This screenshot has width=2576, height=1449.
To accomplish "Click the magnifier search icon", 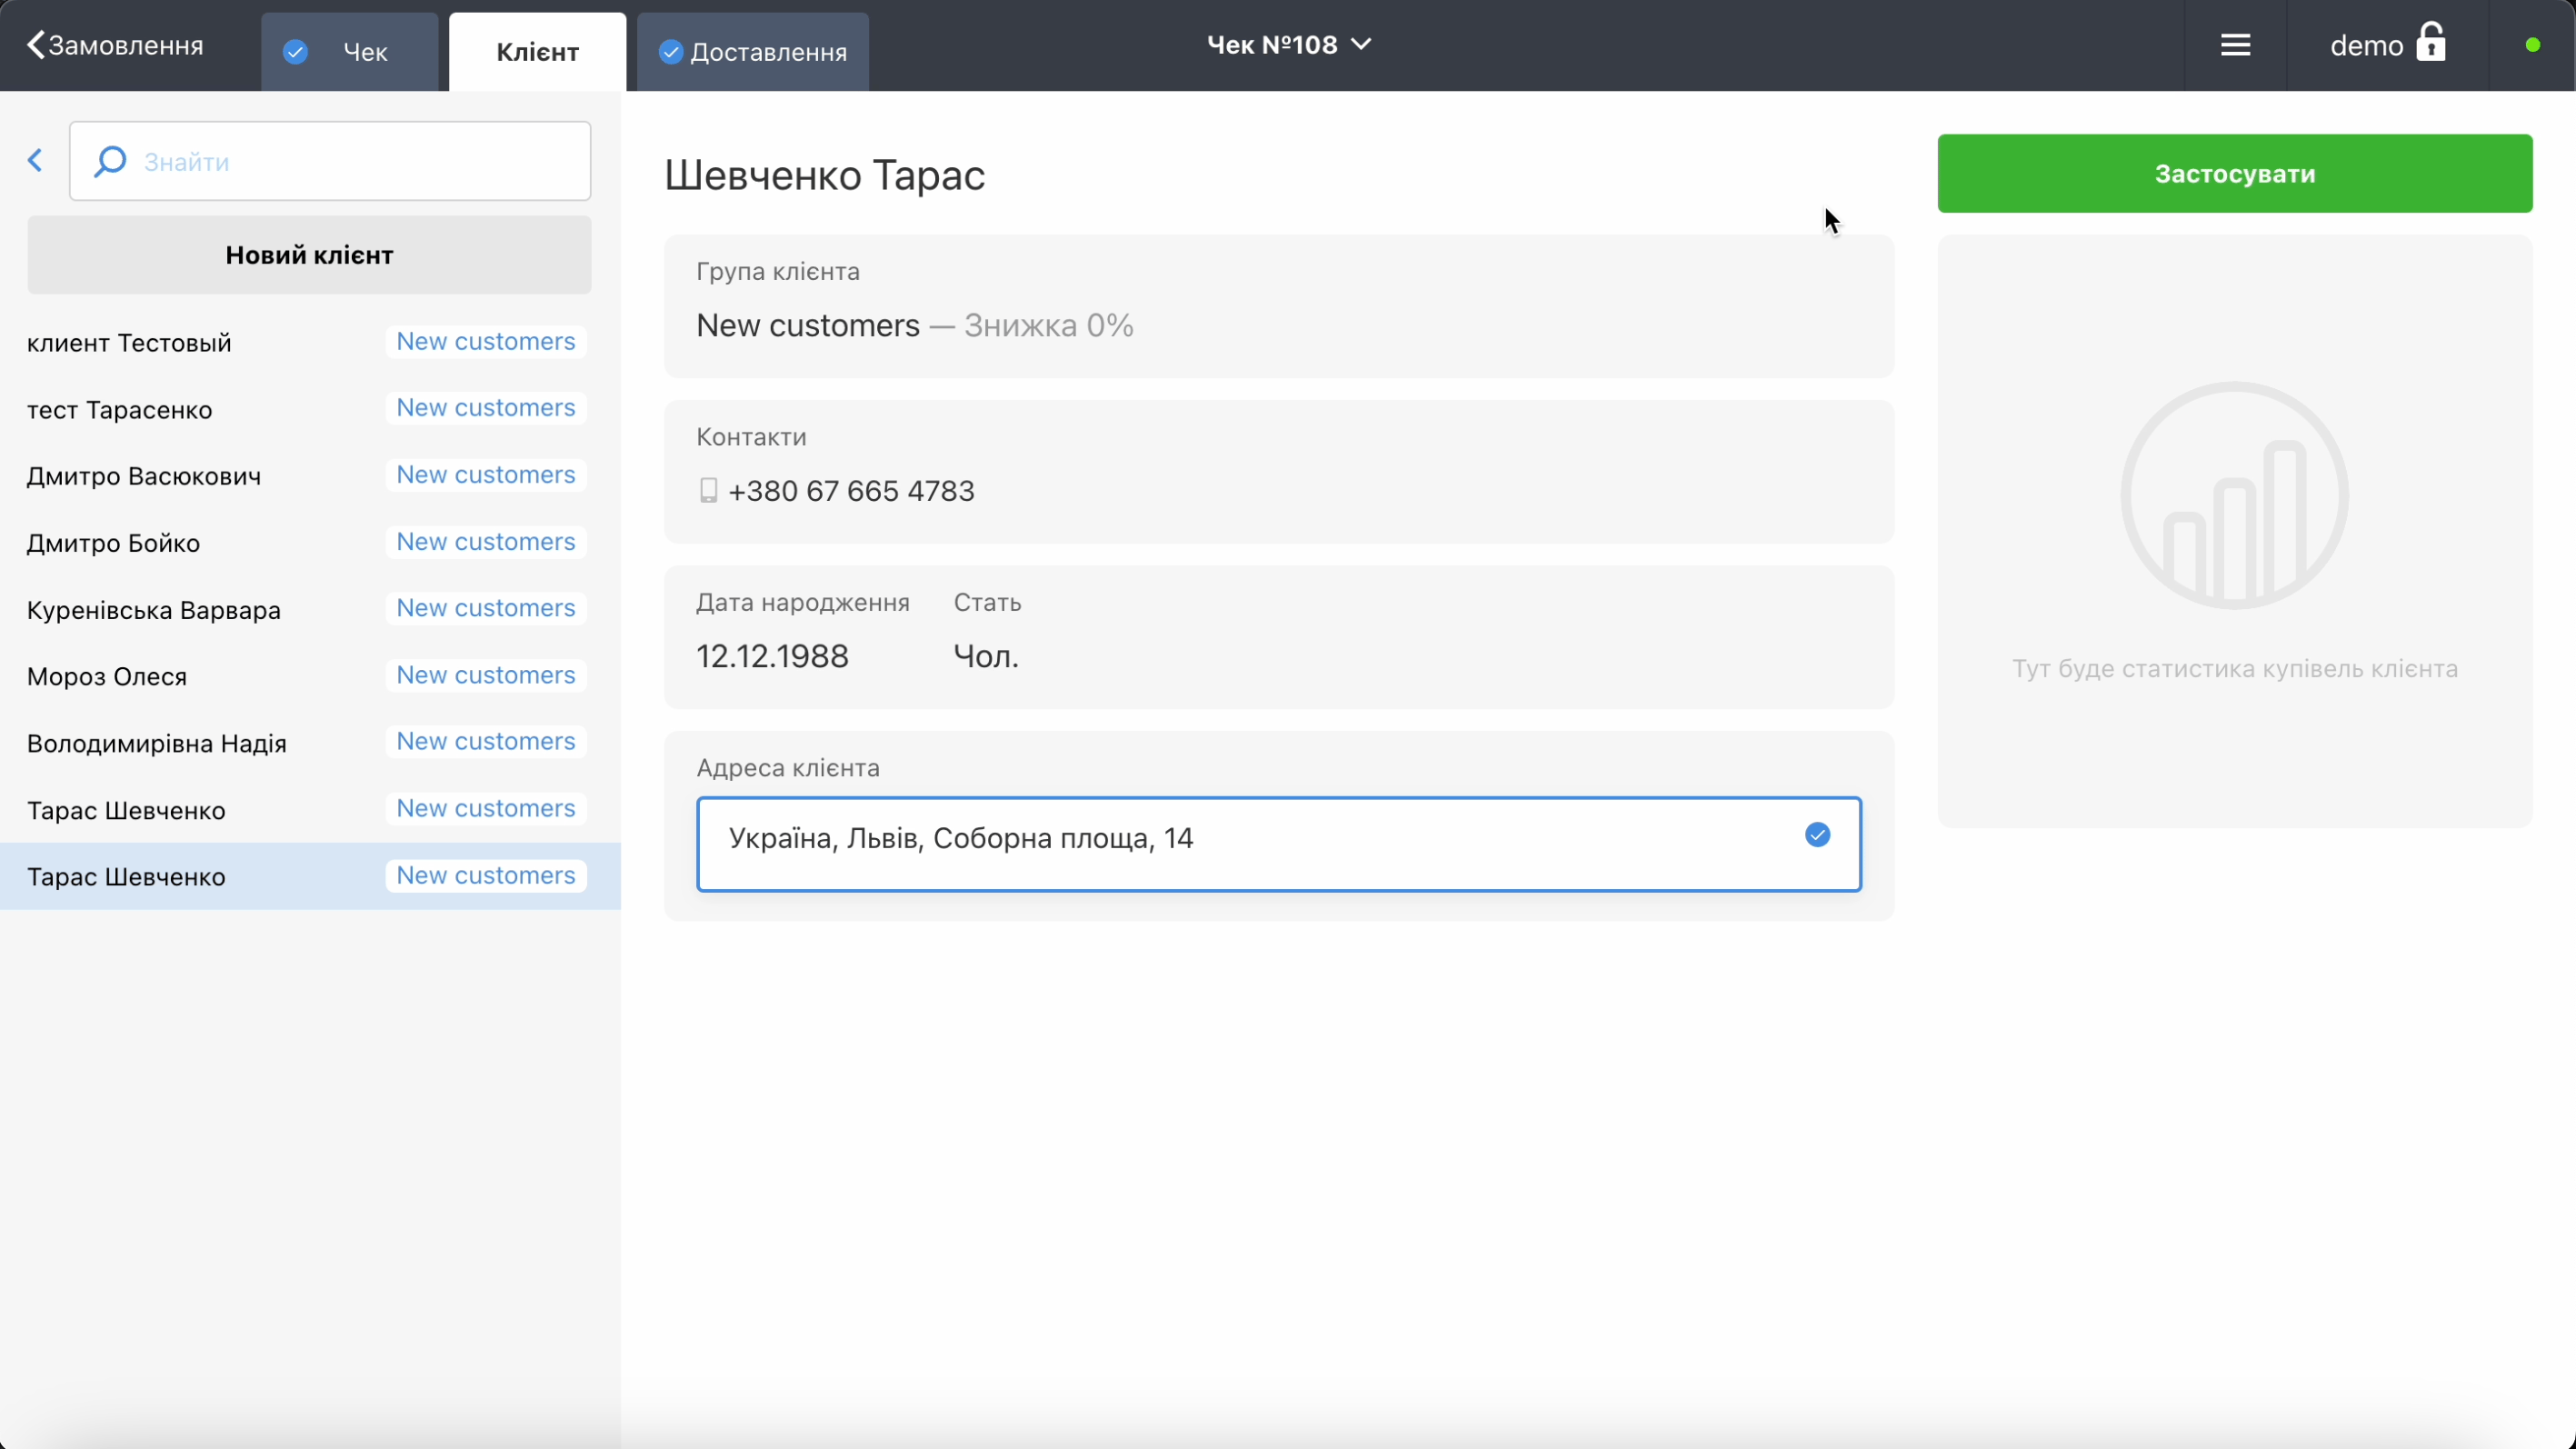I will click(x=109, y=161).
